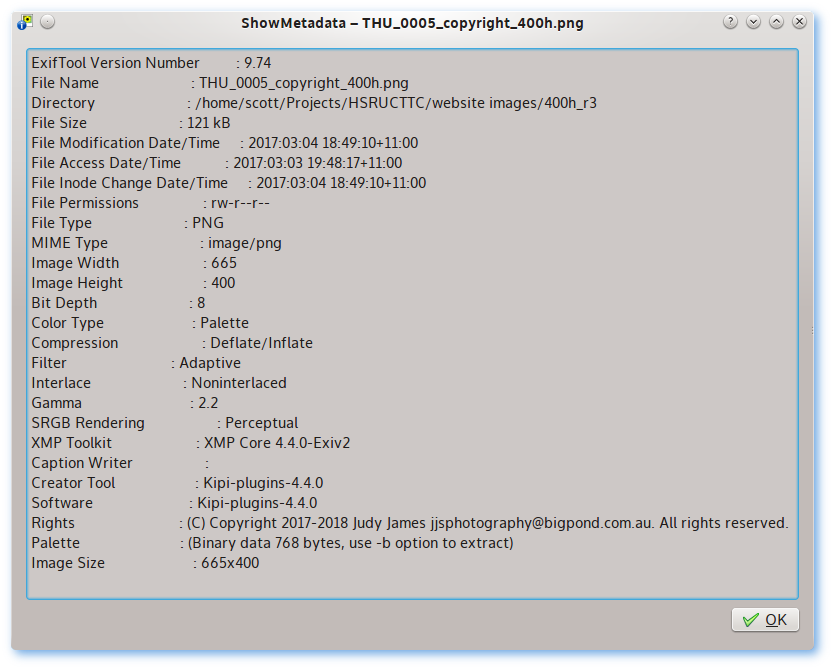Click the Caption Writer row

click(x=120, y=463)
